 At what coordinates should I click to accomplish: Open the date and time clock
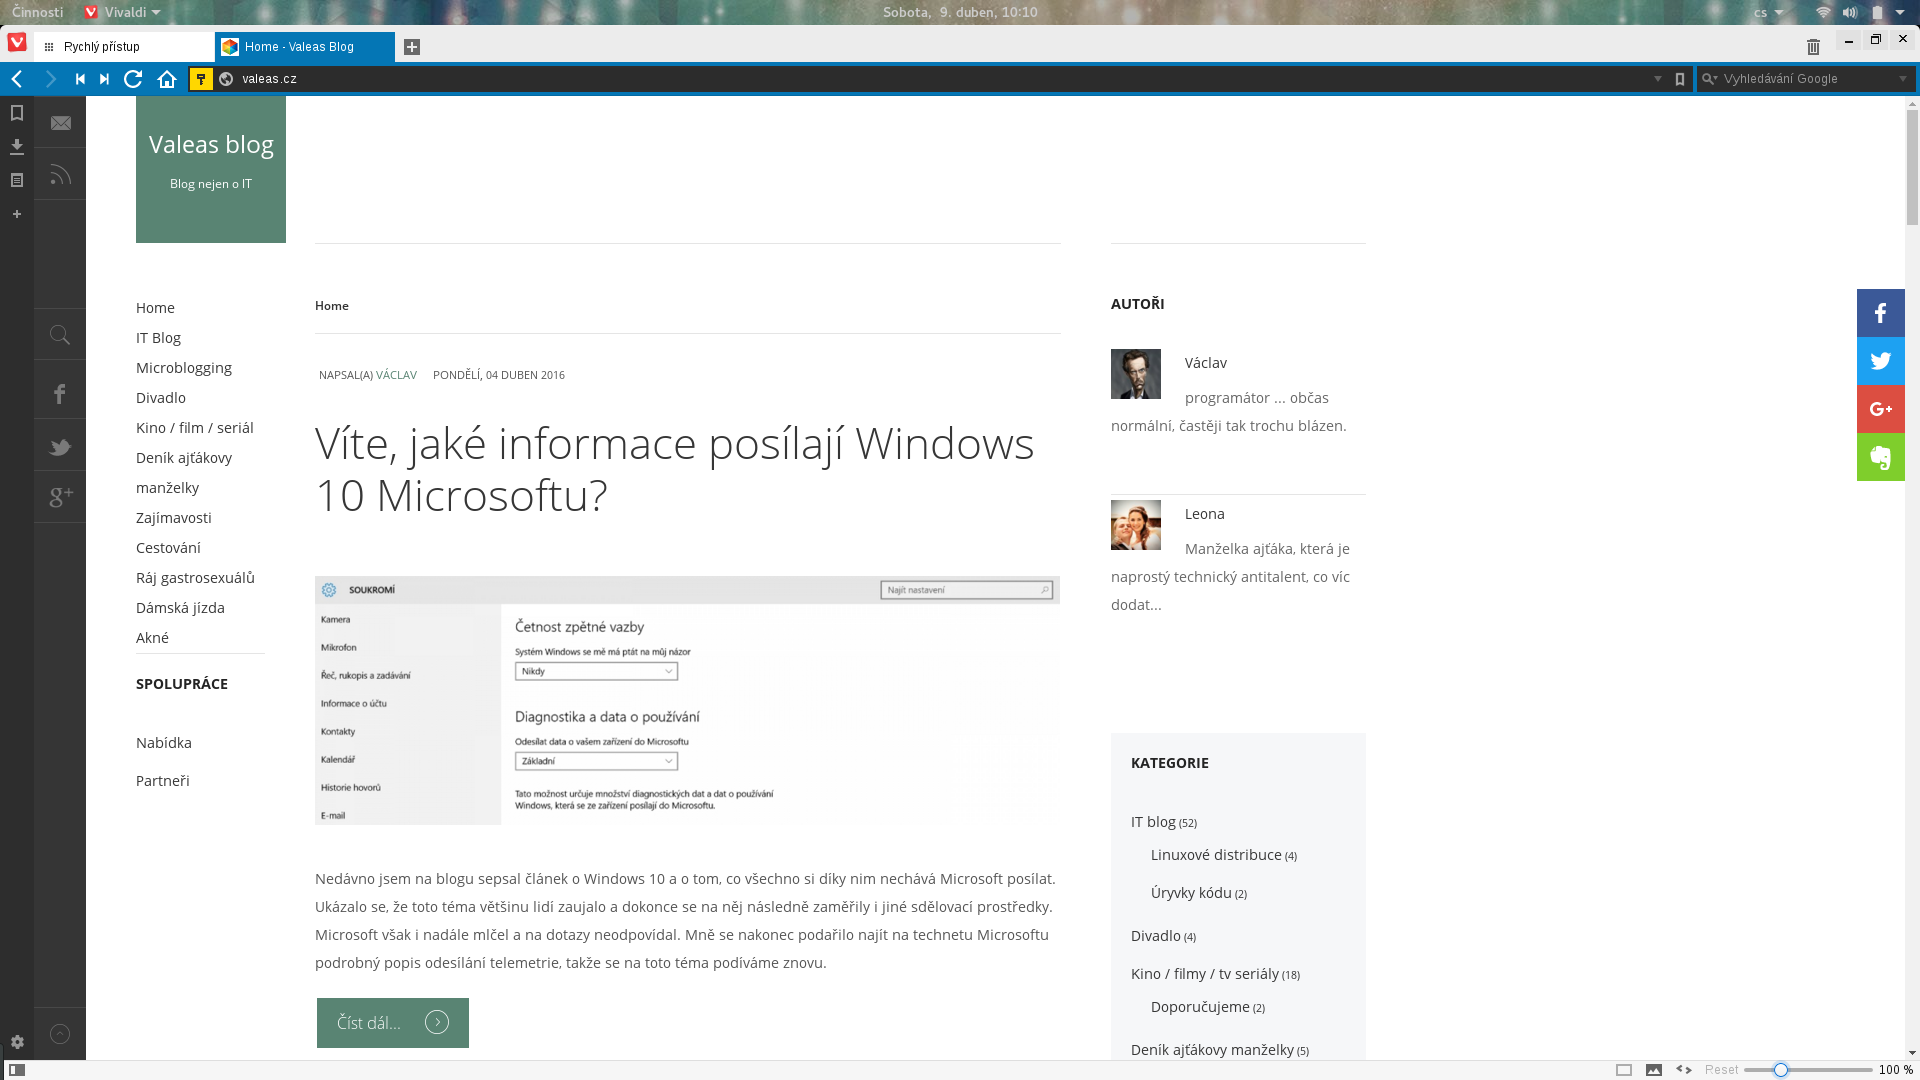click(960, 12)
